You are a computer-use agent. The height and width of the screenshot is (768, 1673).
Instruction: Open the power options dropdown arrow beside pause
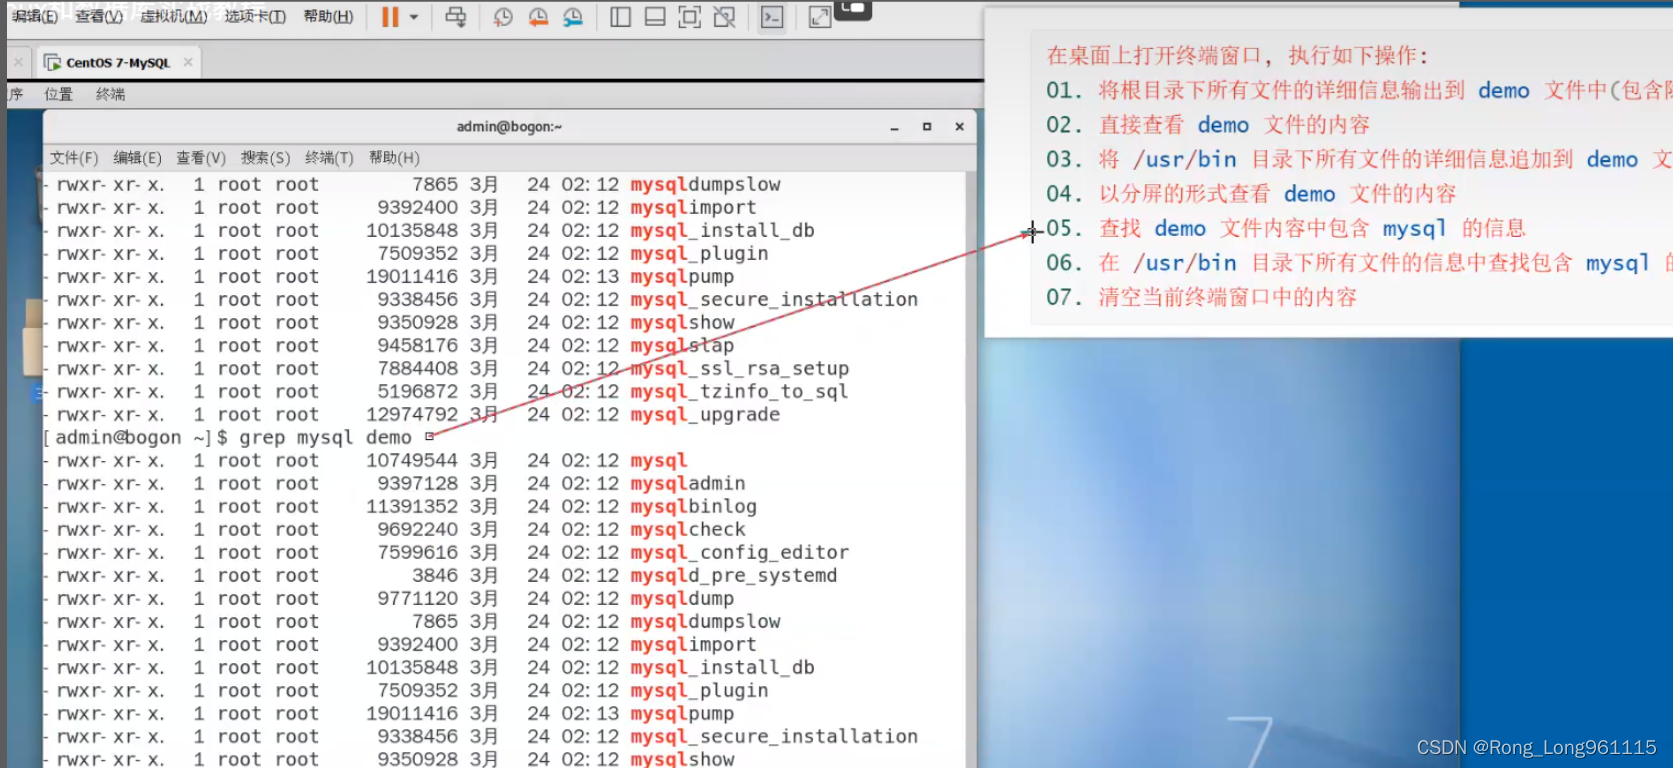(414, 17)
